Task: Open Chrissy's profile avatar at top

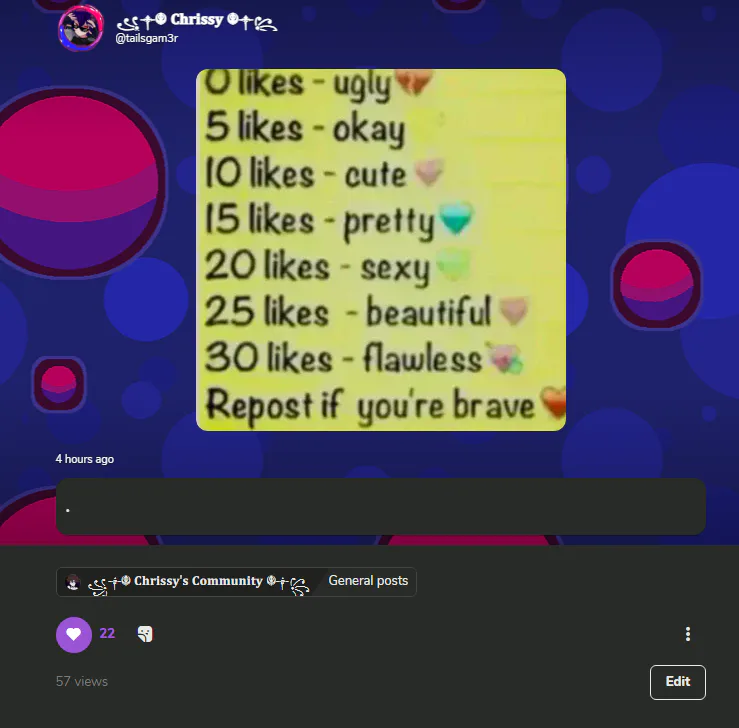Action: point(81,28)
